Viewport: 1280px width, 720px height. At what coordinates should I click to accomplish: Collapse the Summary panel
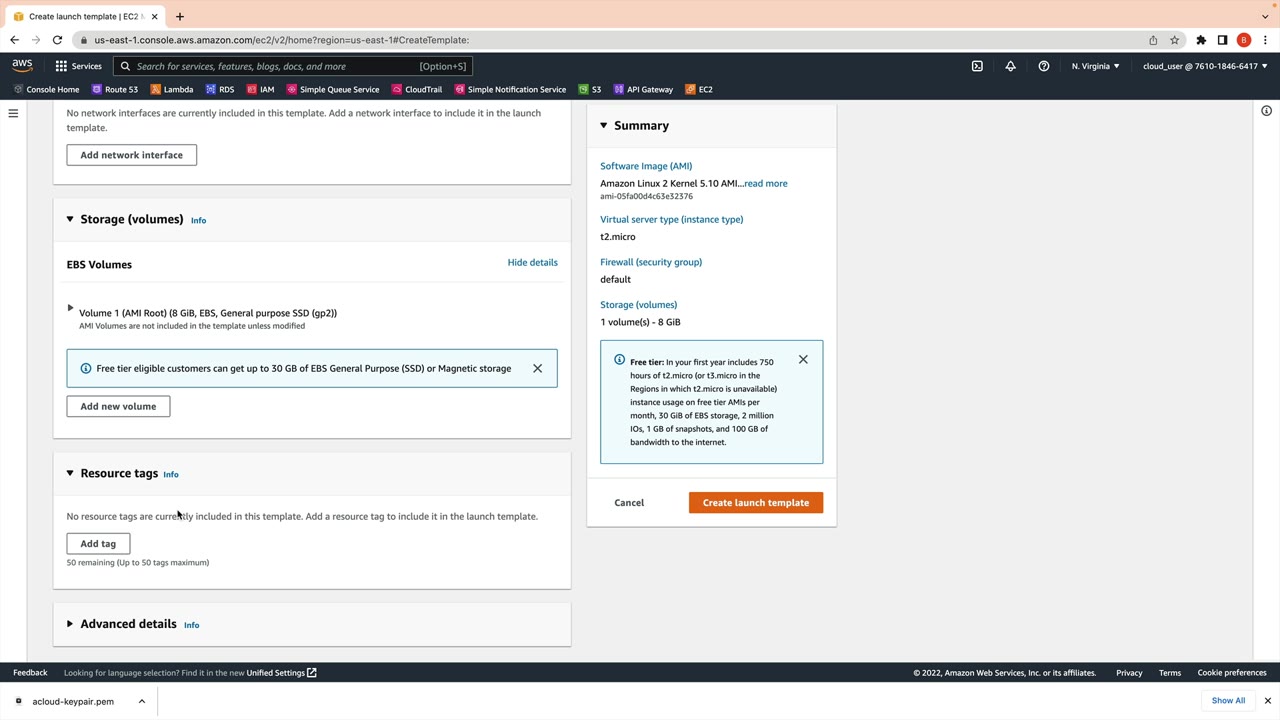603,125
